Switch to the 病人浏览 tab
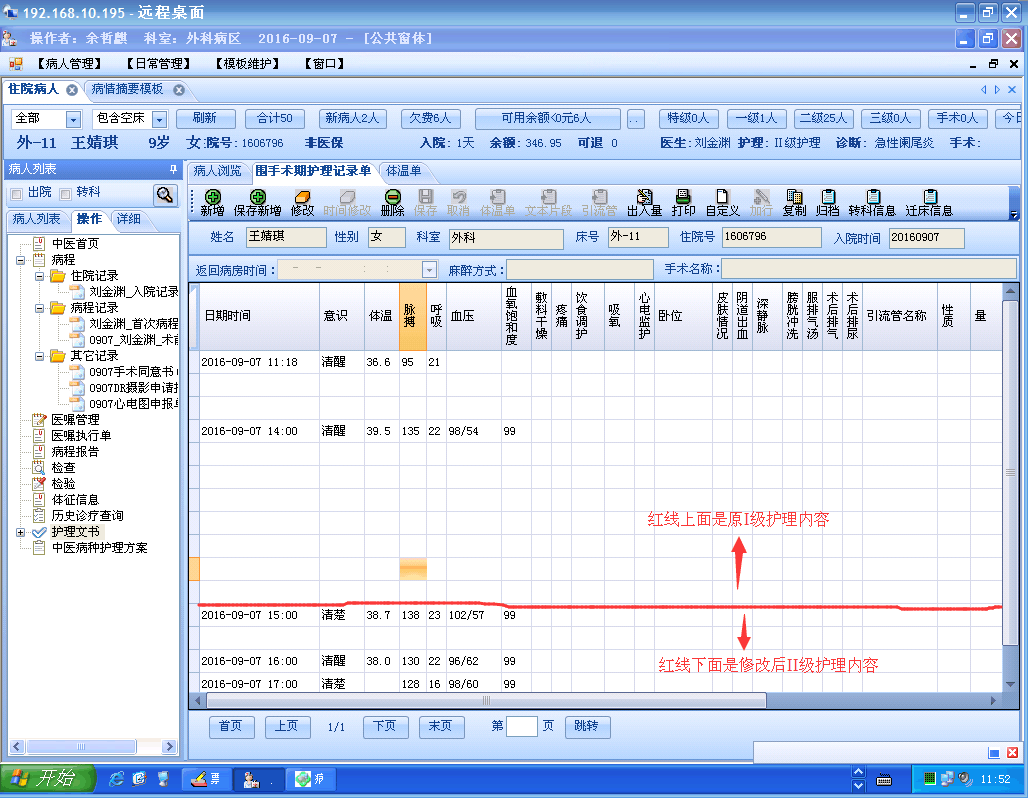Image resolution: width=1028 pixels, height=798 pixels. (x=218, y=171)
